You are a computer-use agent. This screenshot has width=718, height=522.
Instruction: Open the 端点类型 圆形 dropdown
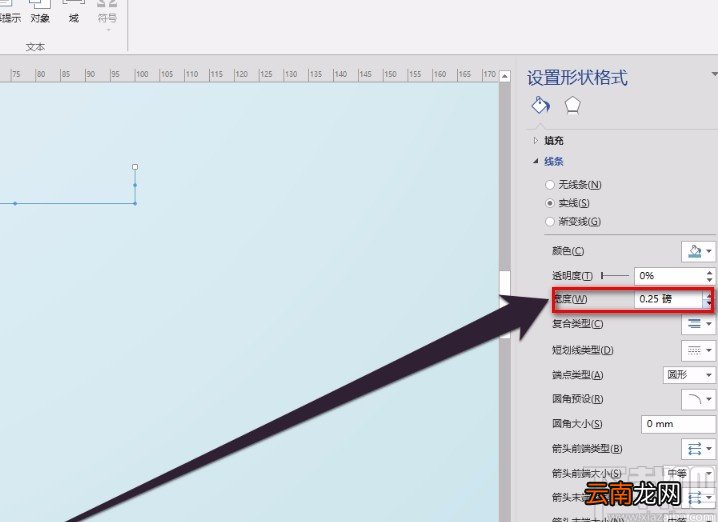689,375
